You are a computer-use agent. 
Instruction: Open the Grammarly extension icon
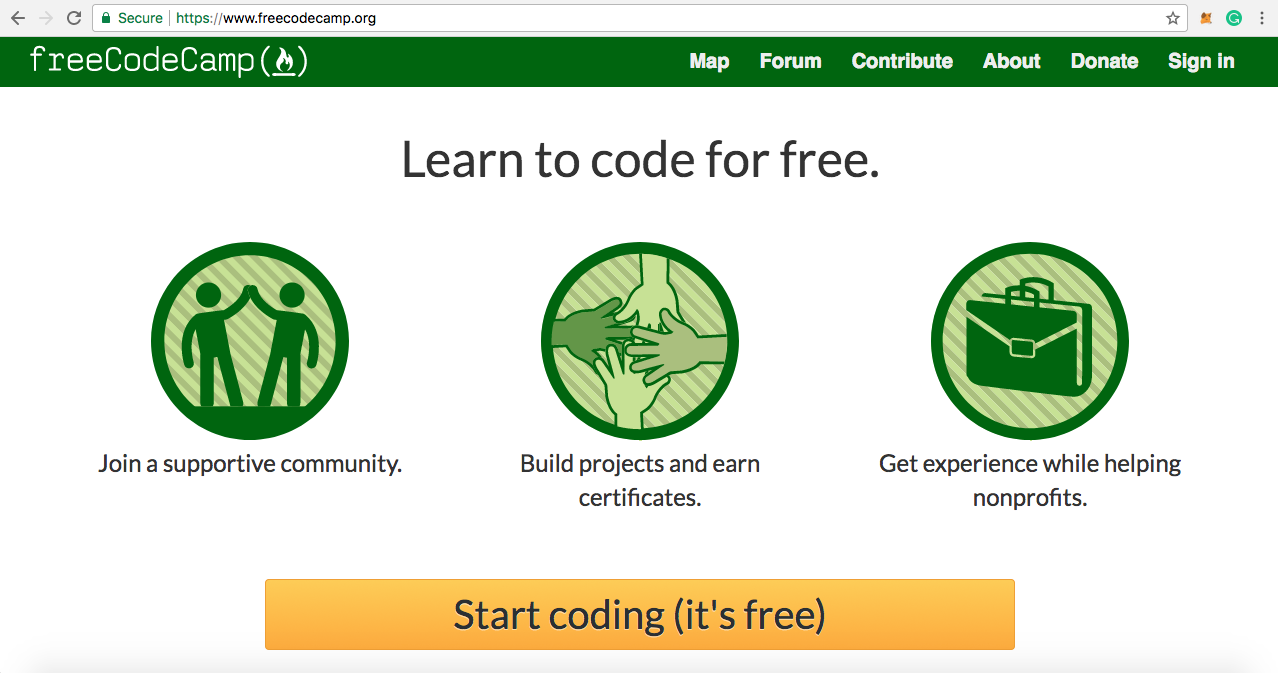coord(1234,18)
